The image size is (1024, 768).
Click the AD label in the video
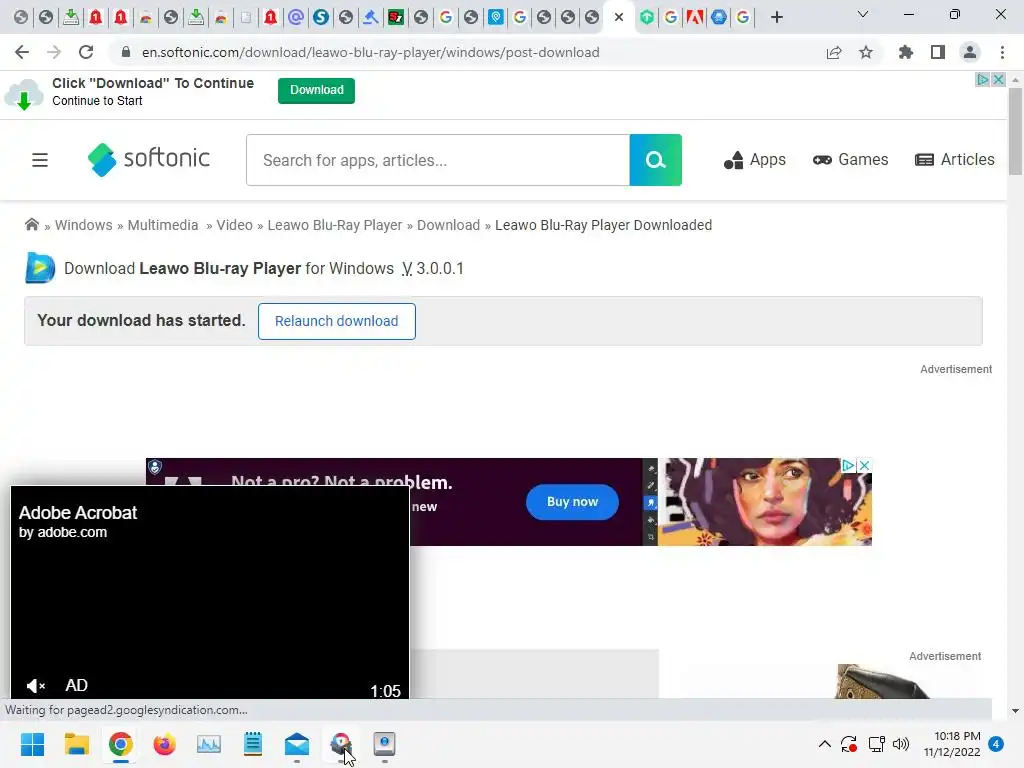(76, 685)
